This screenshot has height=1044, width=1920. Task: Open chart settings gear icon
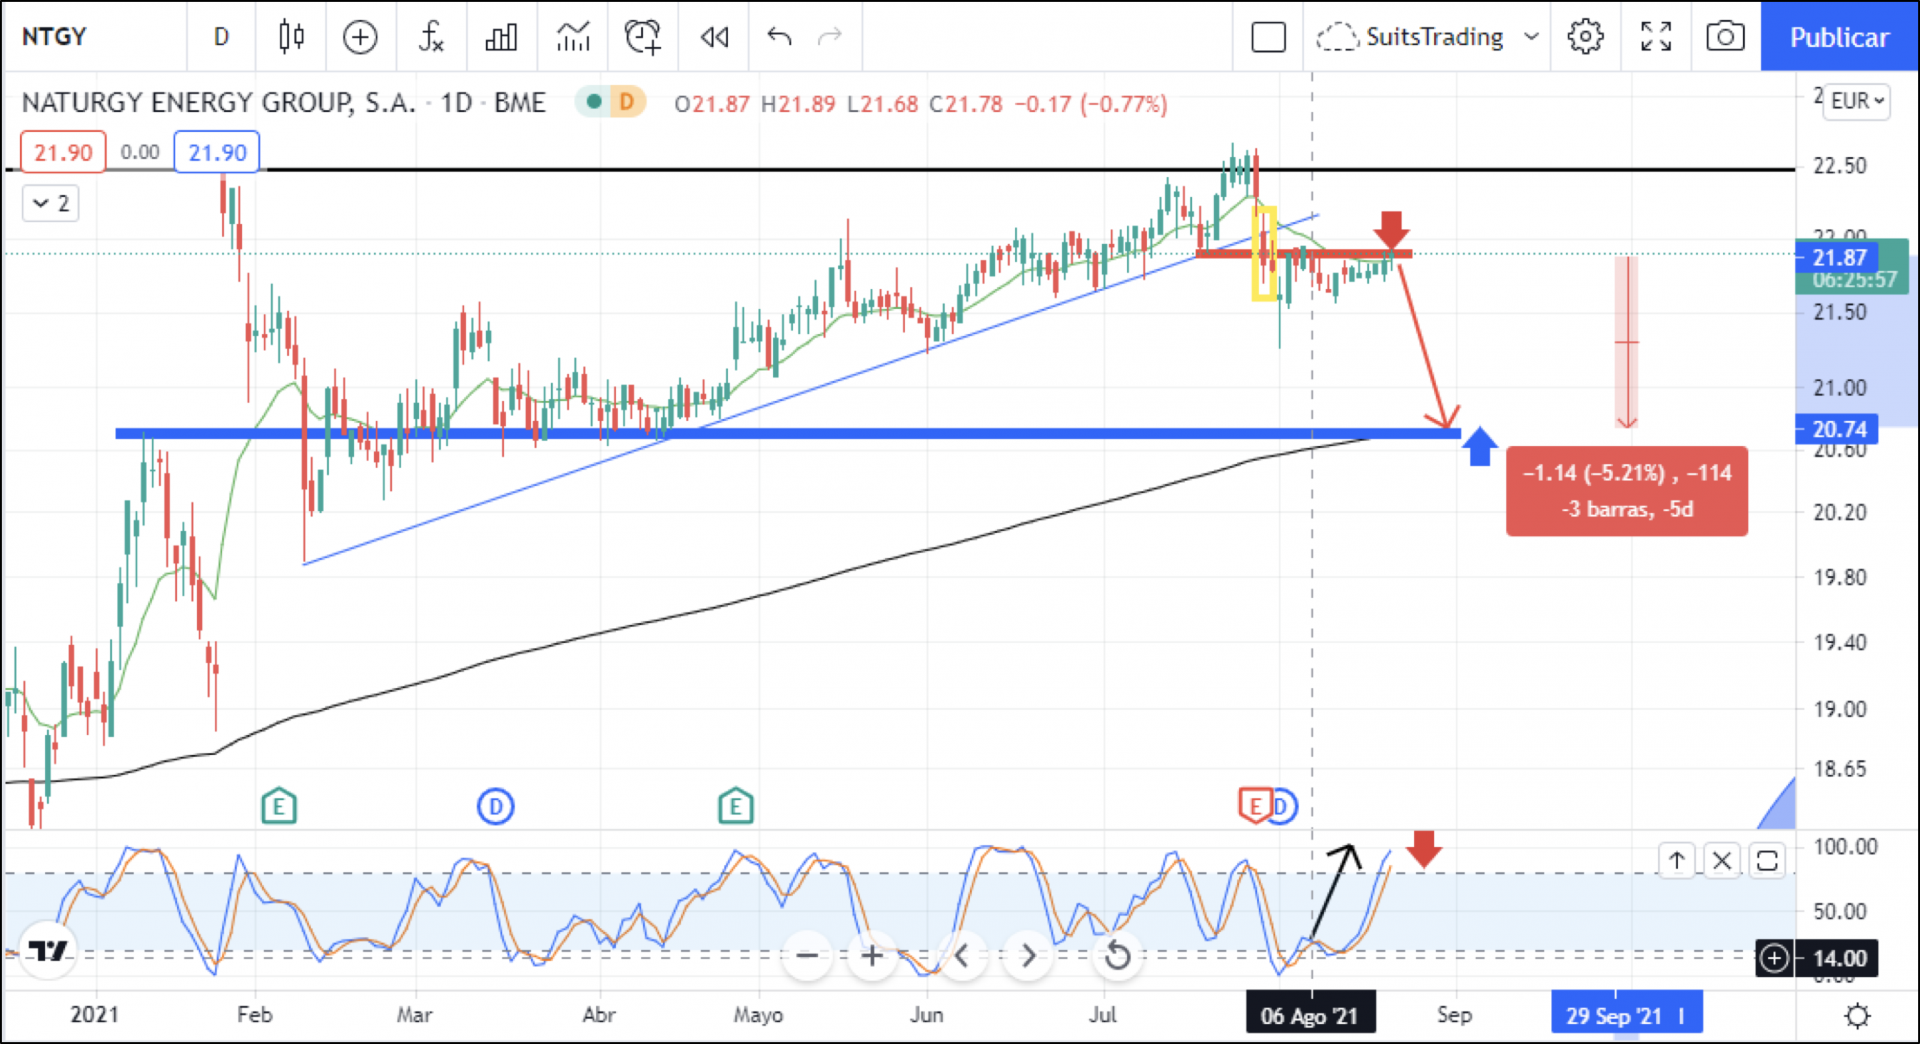click(x=1585, y=37)
